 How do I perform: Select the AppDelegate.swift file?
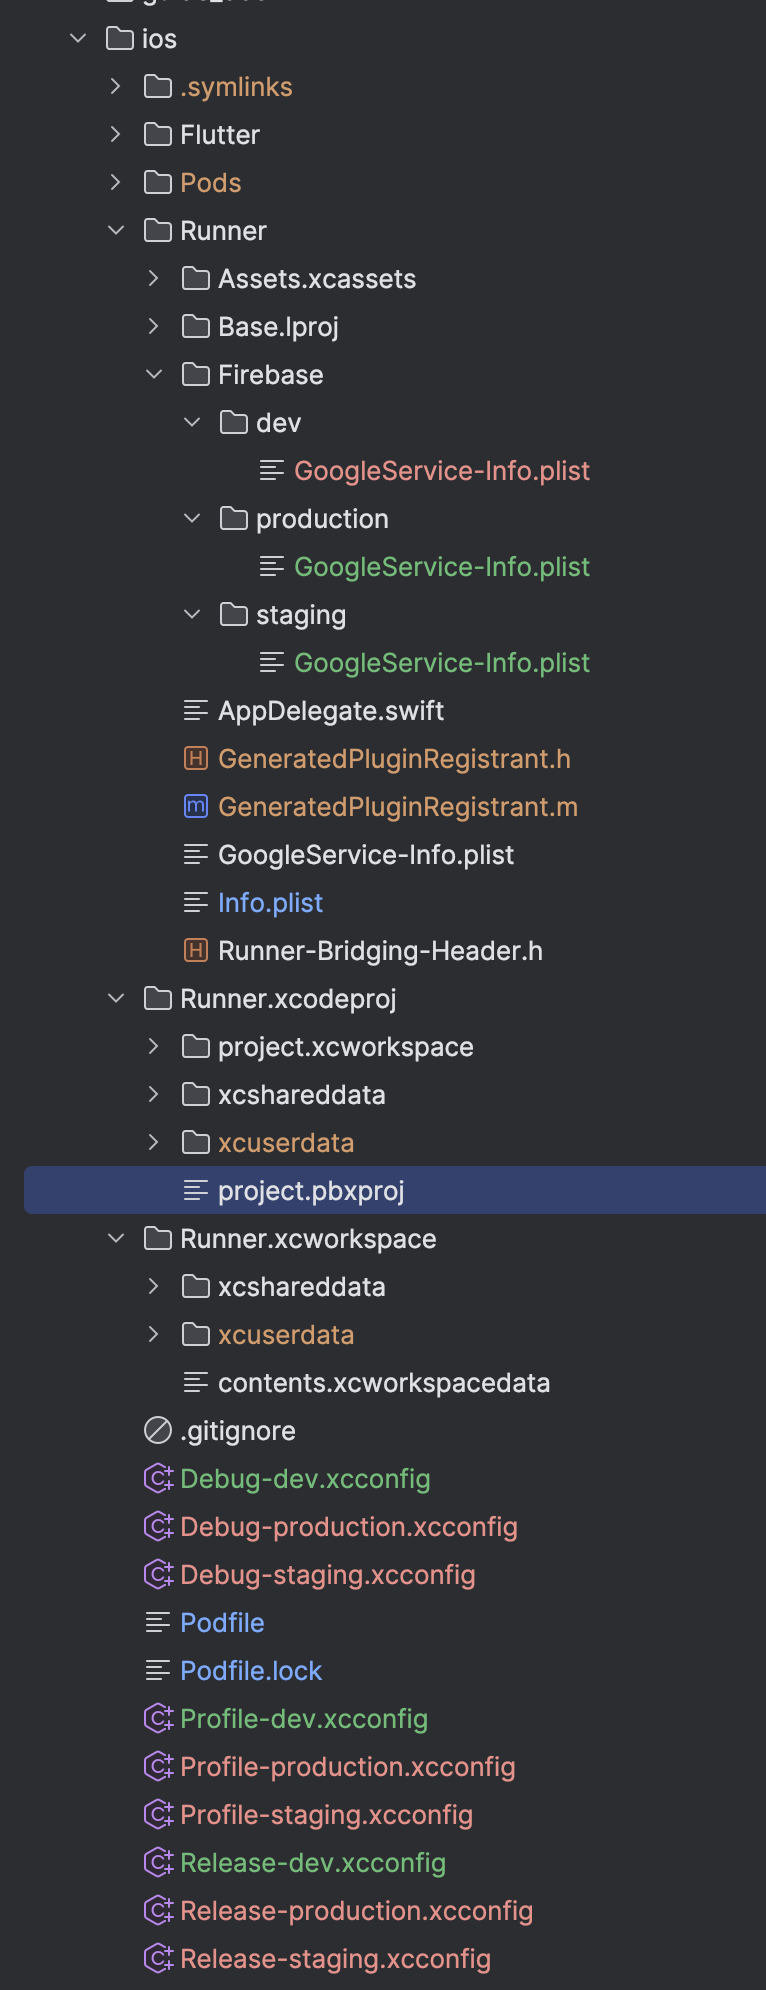pos(331,711)
